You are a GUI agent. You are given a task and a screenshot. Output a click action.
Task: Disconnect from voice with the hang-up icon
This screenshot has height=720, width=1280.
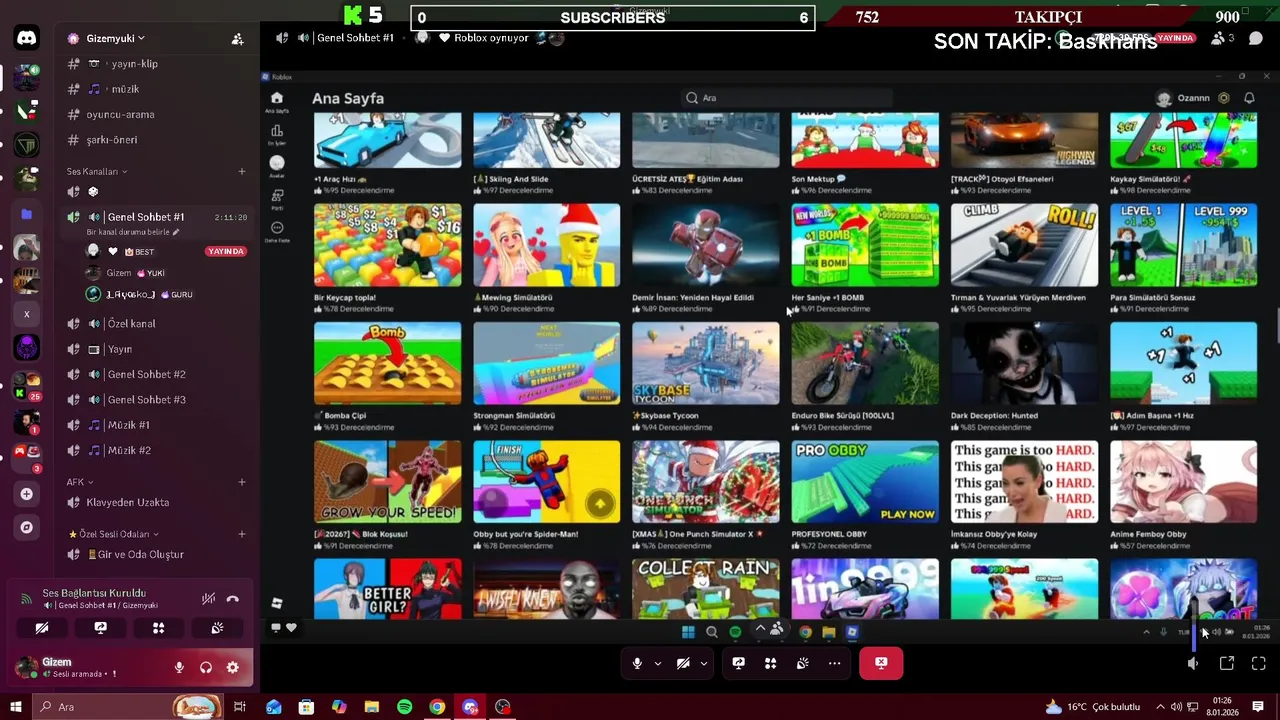(x=233, y=599)
